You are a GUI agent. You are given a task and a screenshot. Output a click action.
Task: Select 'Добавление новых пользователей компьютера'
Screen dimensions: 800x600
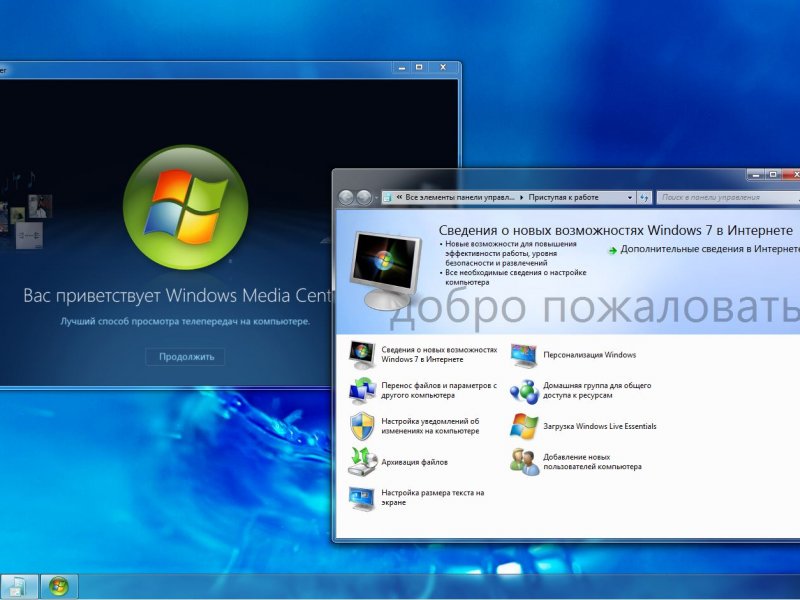592,462
